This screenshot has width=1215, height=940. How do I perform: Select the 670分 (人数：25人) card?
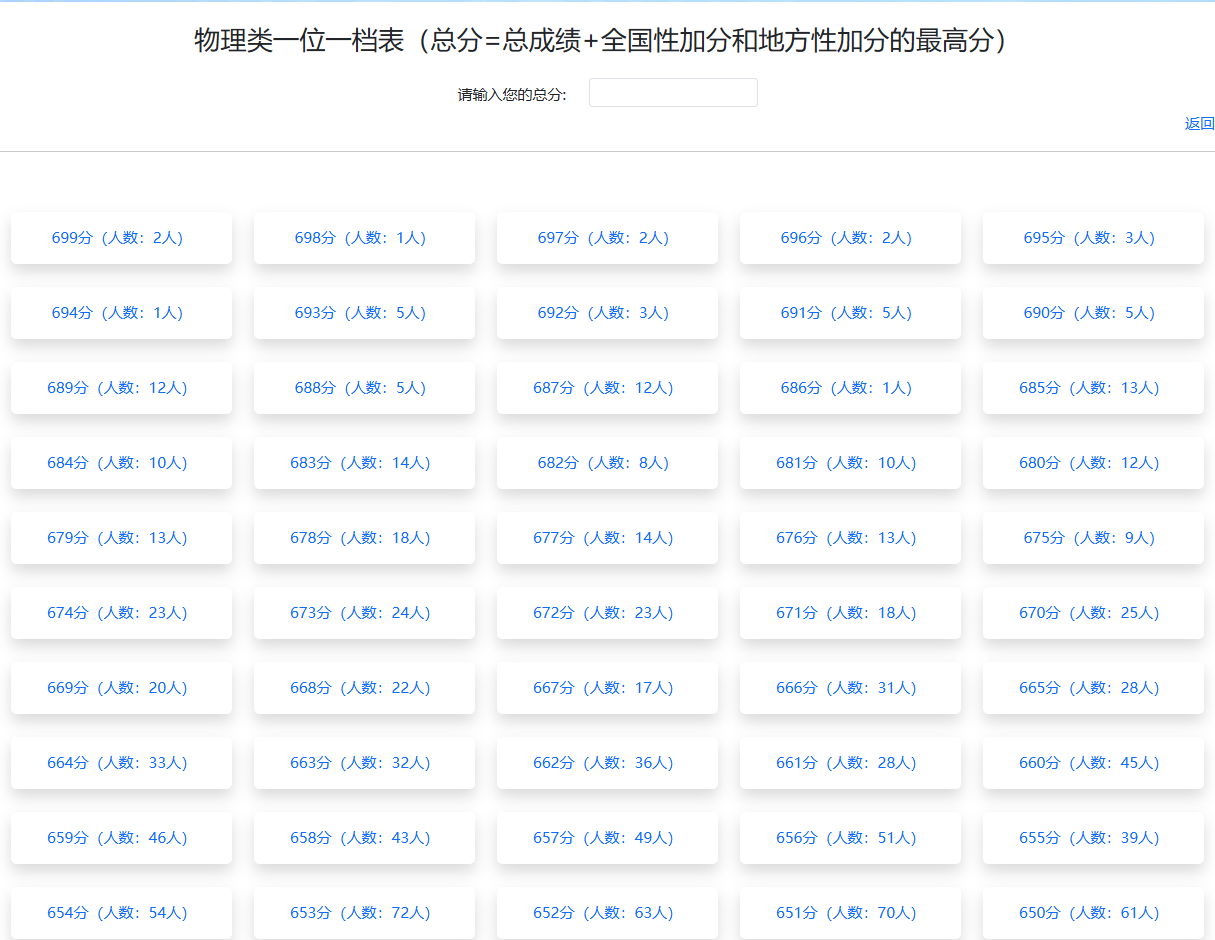point(1093,613)
